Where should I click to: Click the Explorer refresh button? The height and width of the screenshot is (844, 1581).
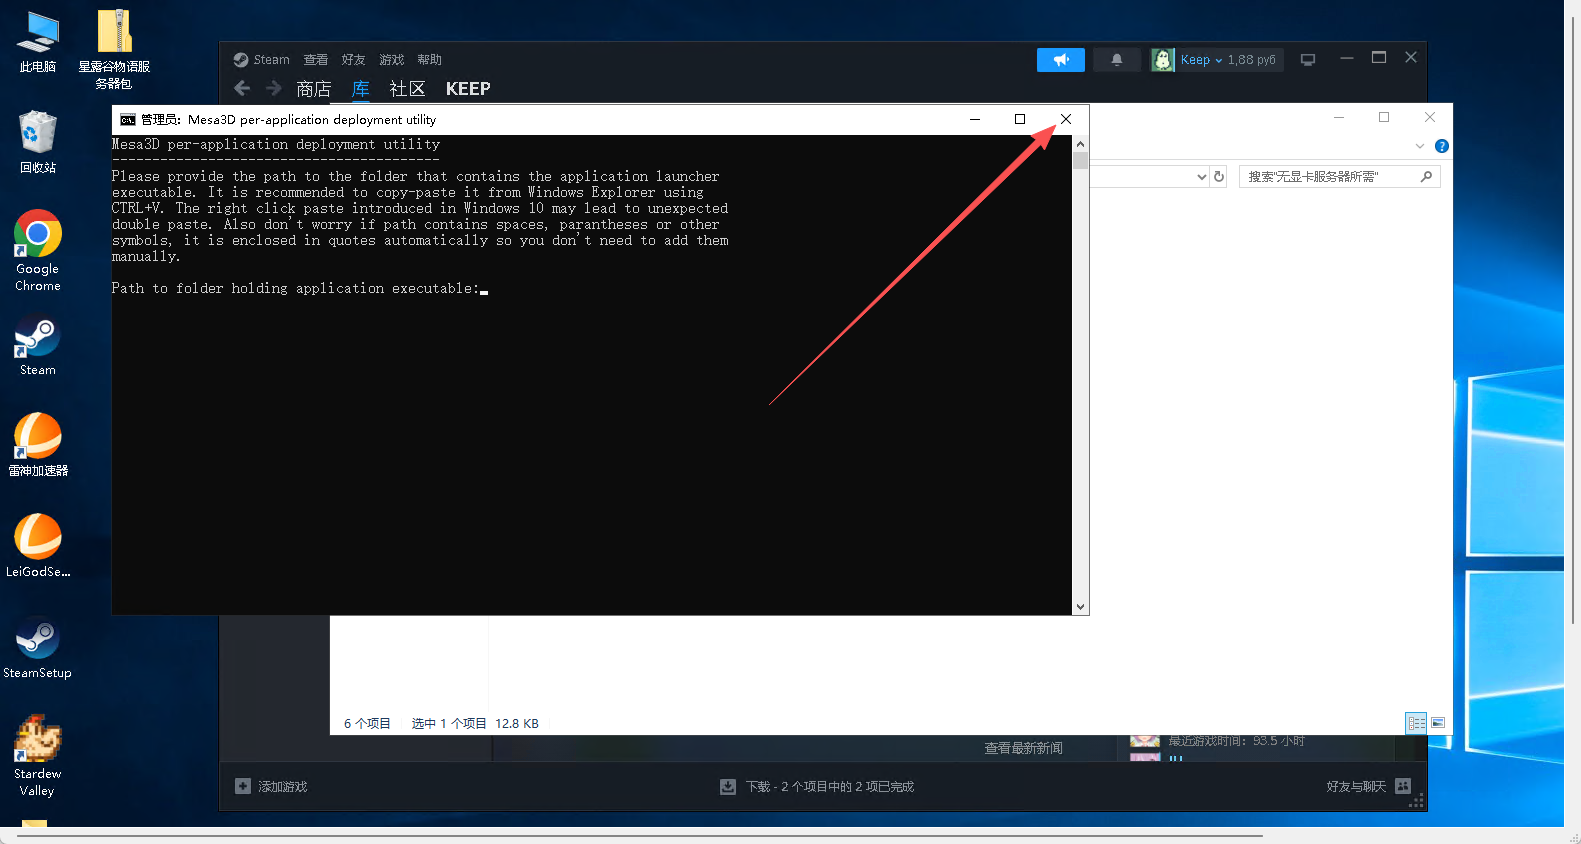[1219, 177]
